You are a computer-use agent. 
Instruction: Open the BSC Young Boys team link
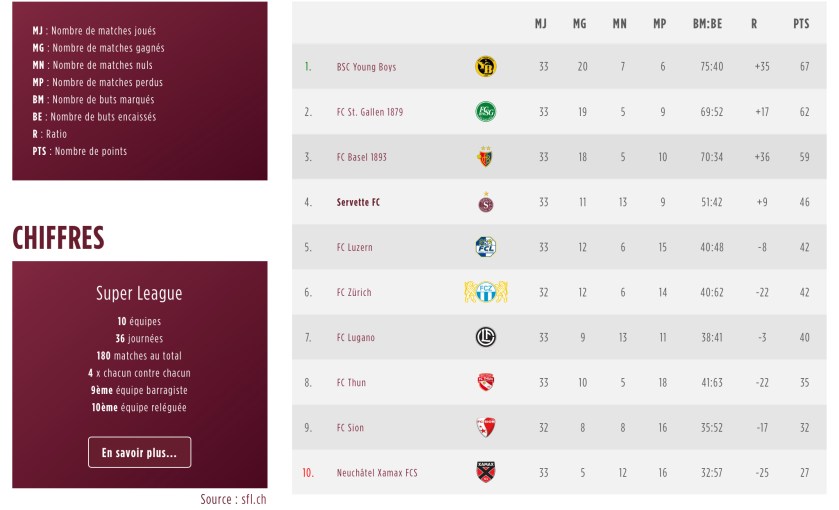pos(366,67)
